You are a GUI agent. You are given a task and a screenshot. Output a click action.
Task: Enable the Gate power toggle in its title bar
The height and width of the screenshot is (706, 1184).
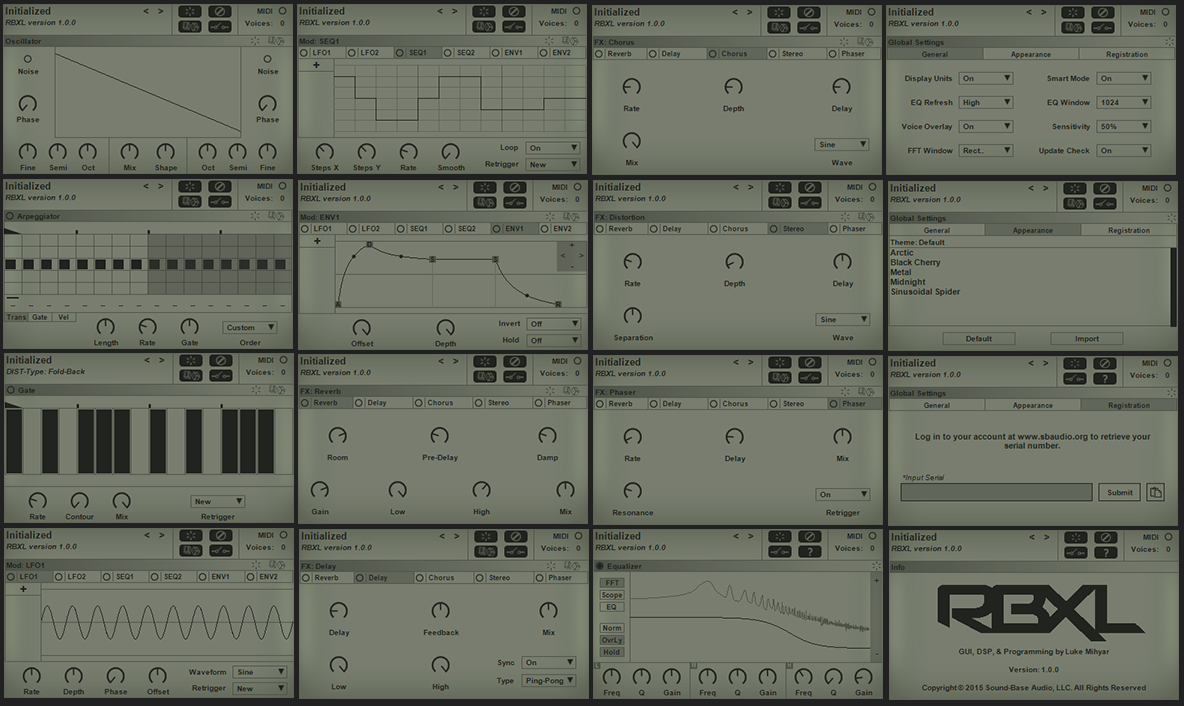pos(11,390)
